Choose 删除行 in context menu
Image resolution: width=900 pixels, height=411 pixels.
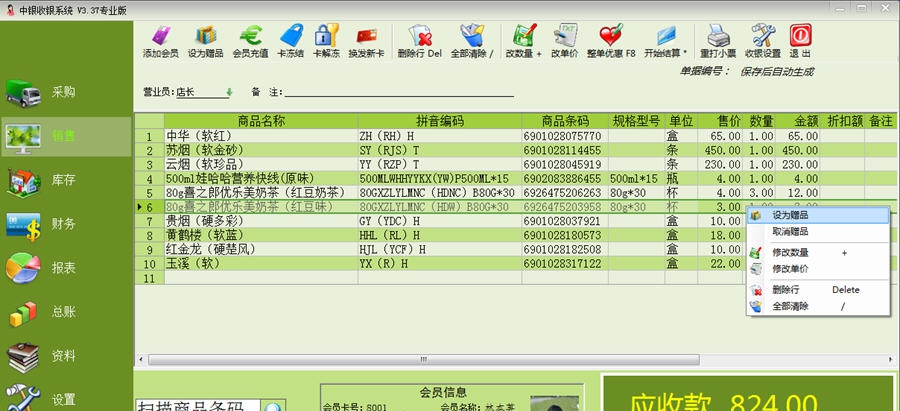tap(817, 290)
